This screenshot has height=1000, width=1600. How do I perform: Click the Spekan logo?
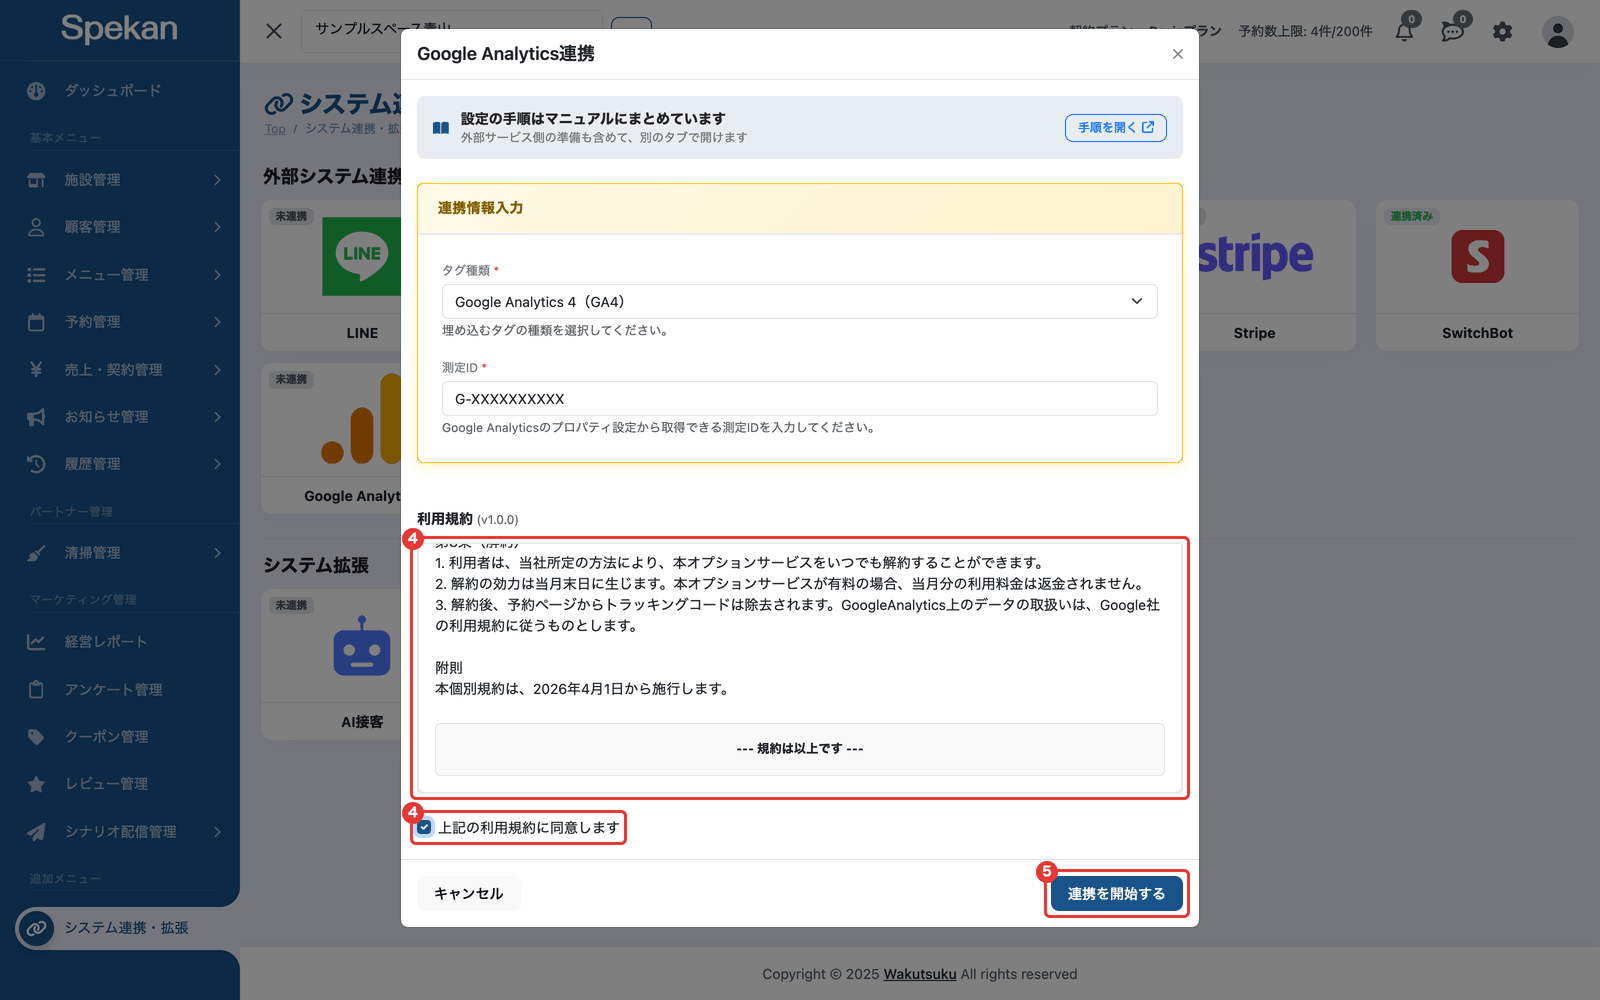[119, 29]
